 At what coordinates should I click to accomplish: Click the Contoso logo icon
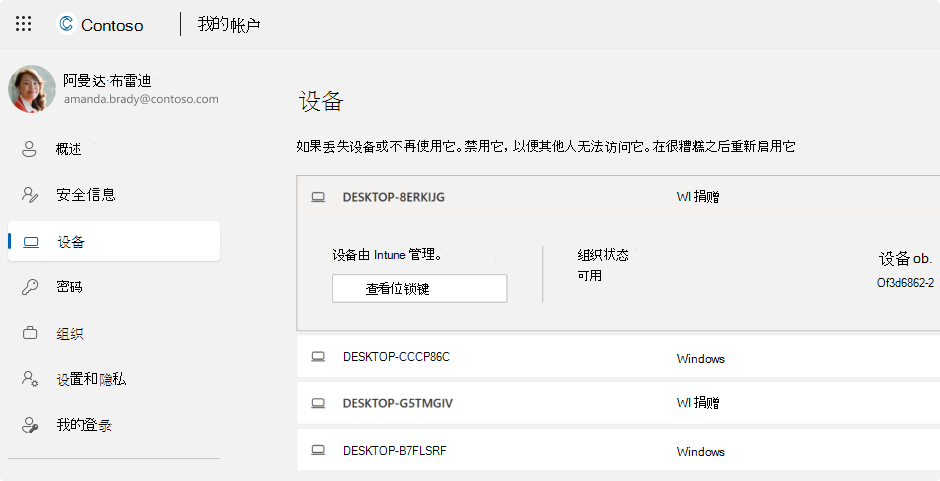coord(66,24)
